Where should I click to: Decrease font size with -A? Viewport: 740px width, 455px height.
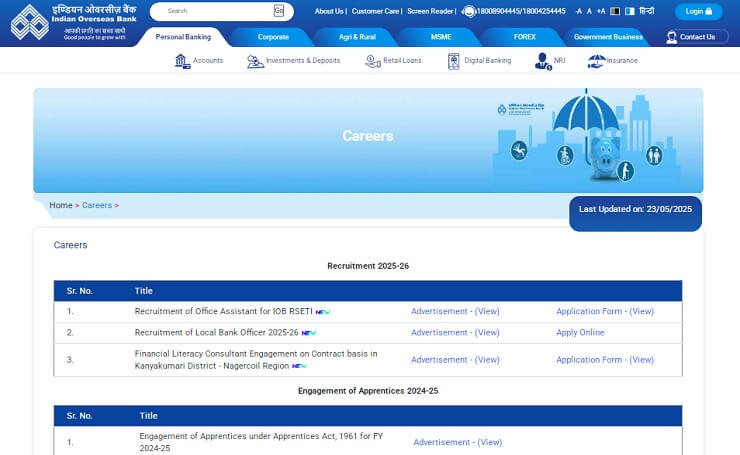(579, 11)
